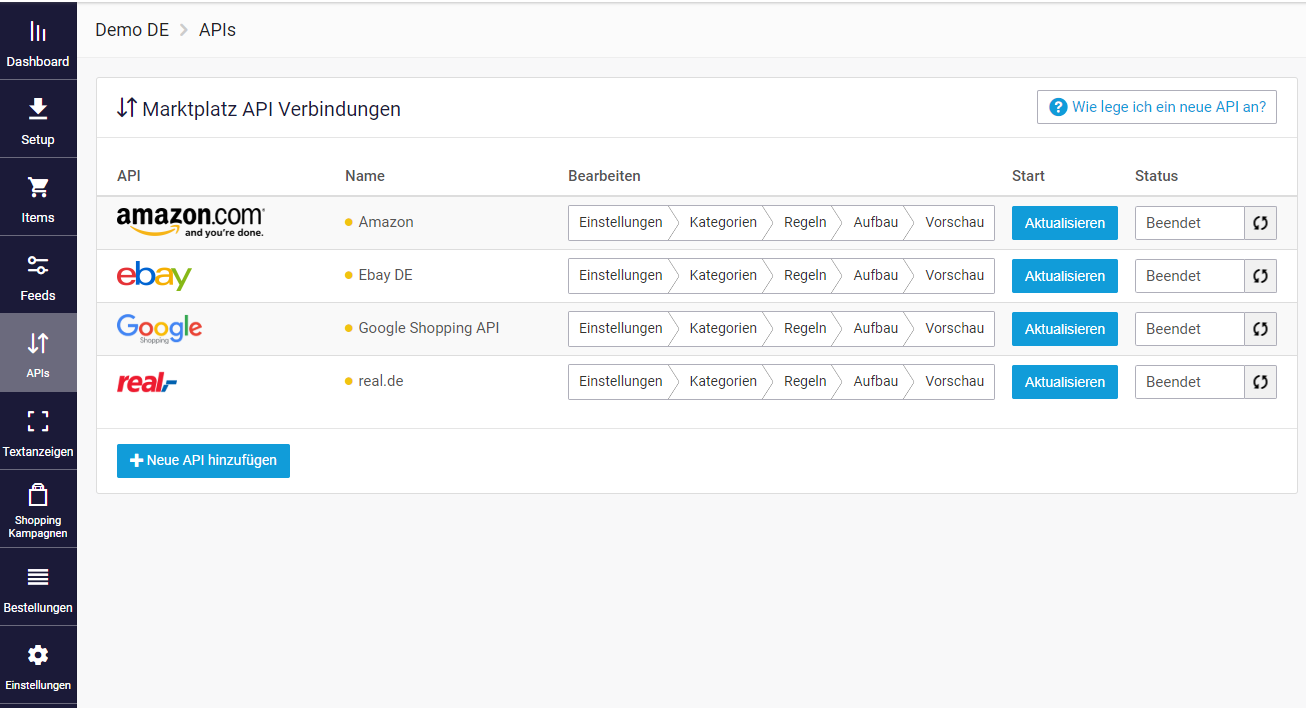This screenshot has width=1306, height=708.
Task: Click the real.- logo
Action: click(147, 382)
